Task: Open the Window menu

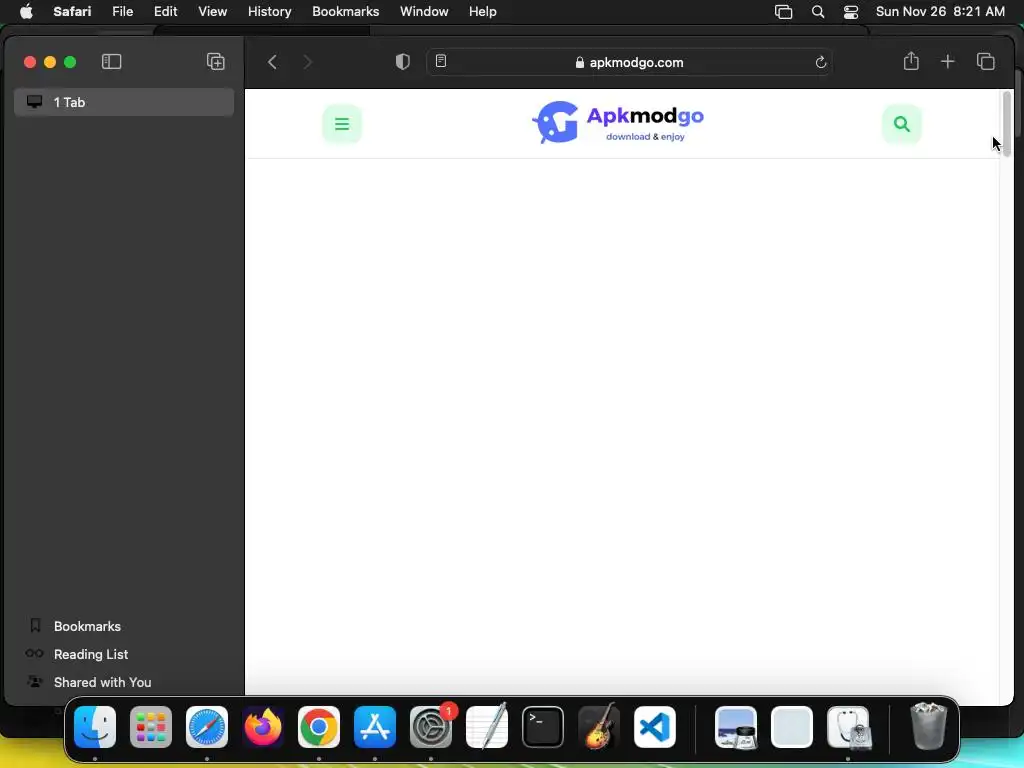Action: (x=424, y=12)
